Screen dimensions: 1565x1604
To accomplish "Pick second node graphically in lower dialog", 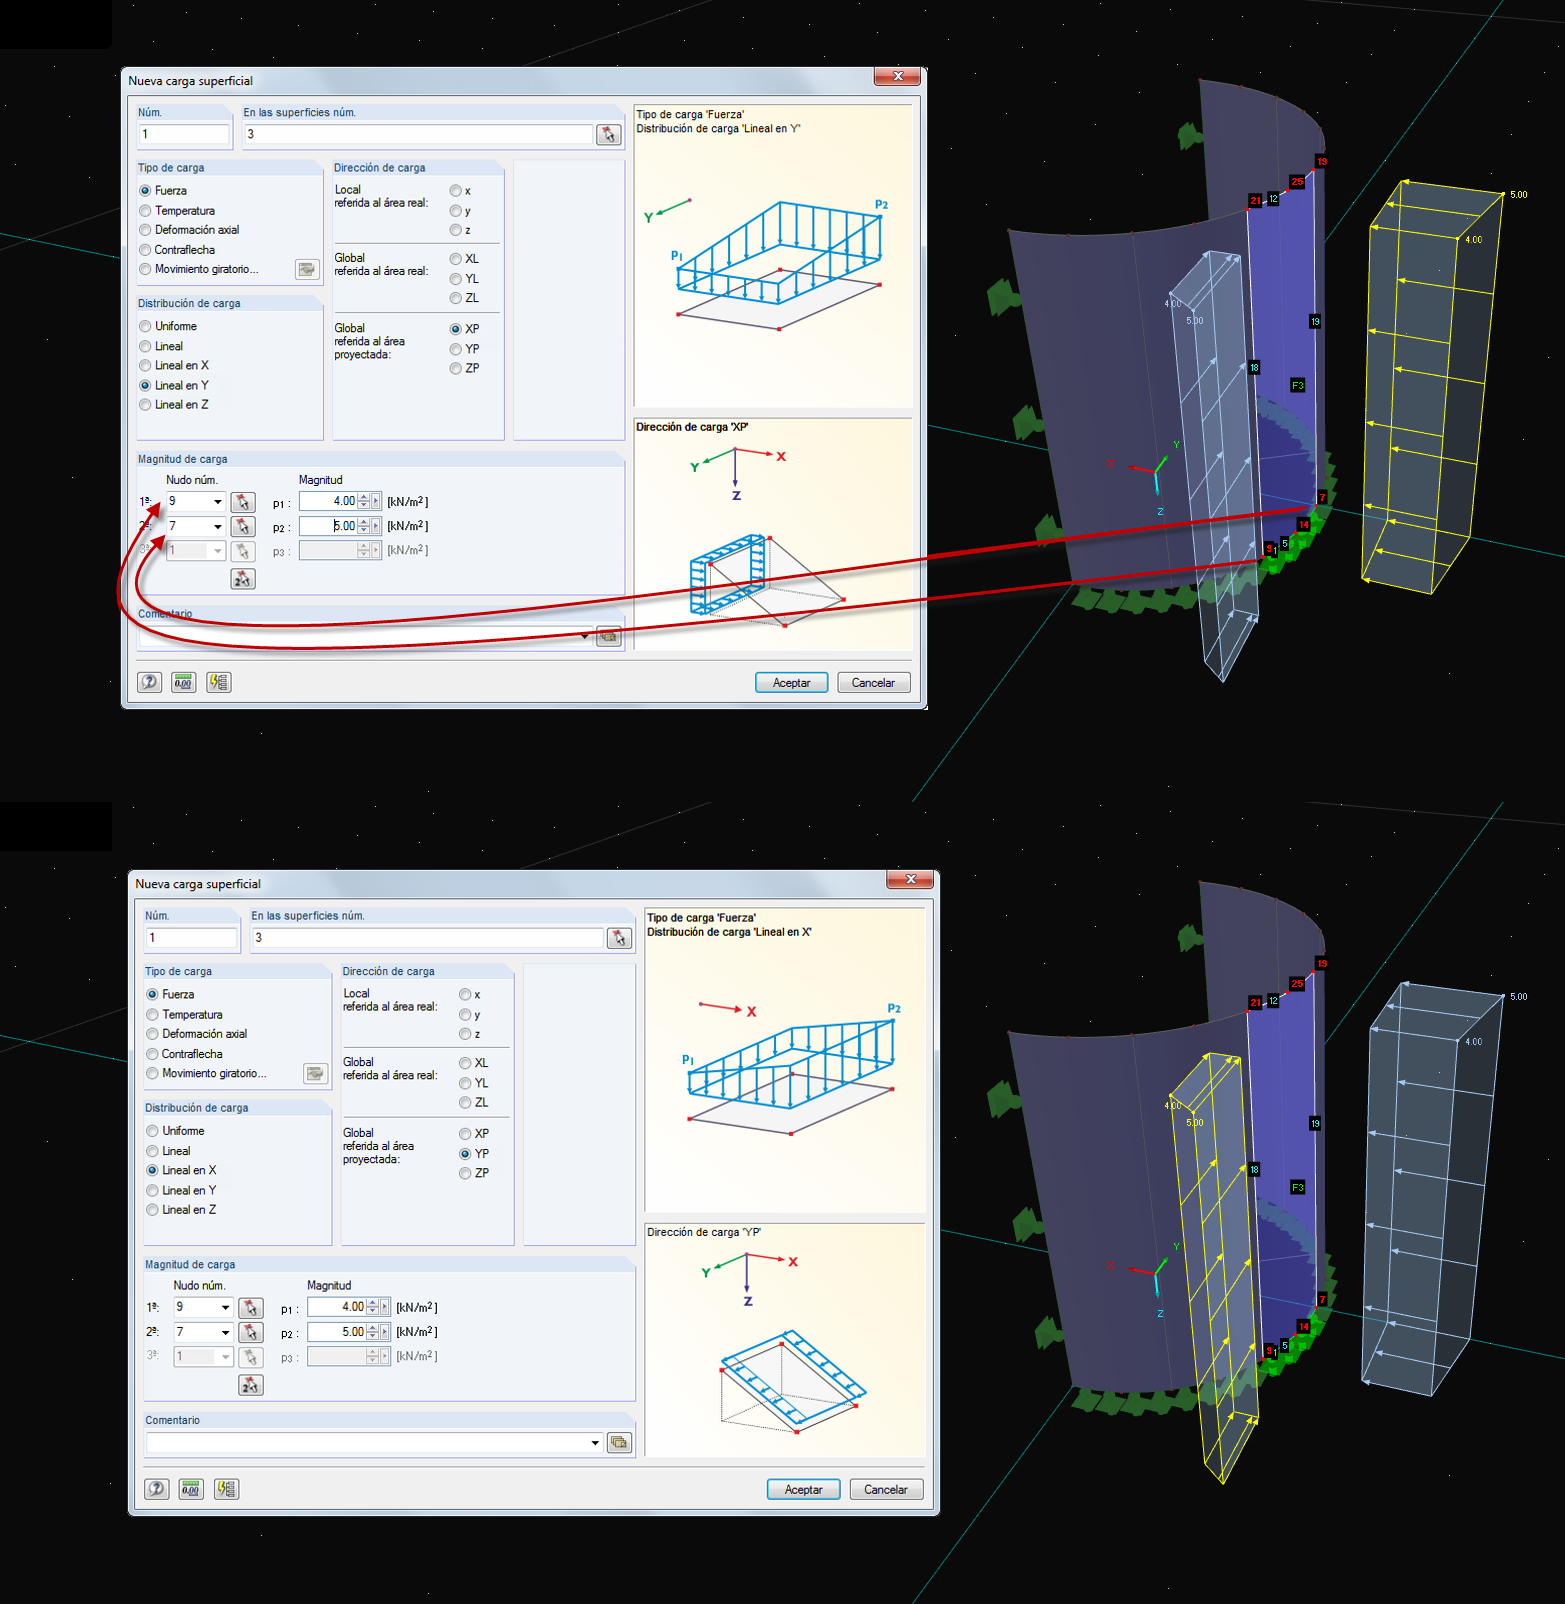I will 251,1332.
